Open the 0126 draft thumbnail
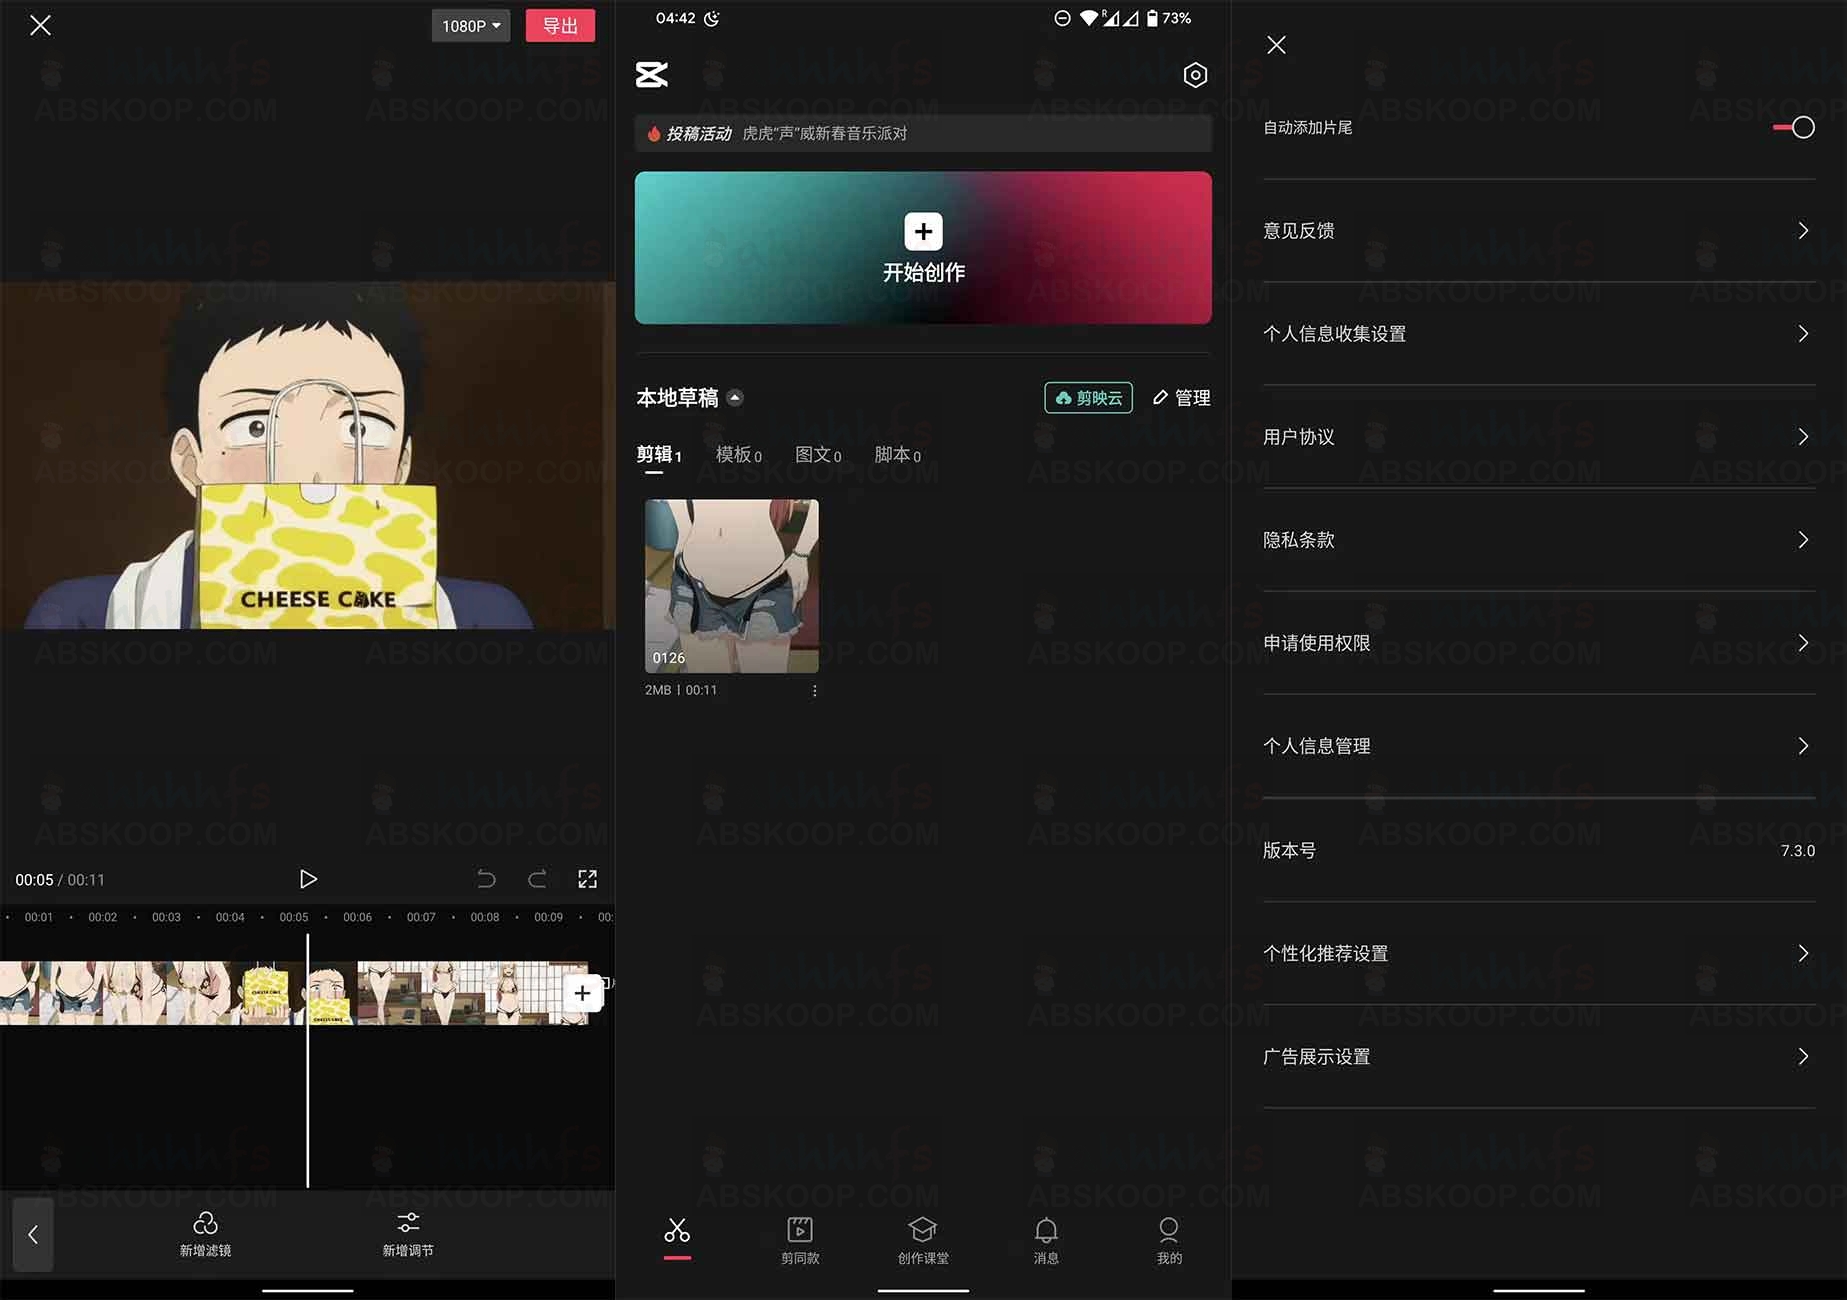The height and width of the screenshot is (1300, 1847). click(732, 586)
